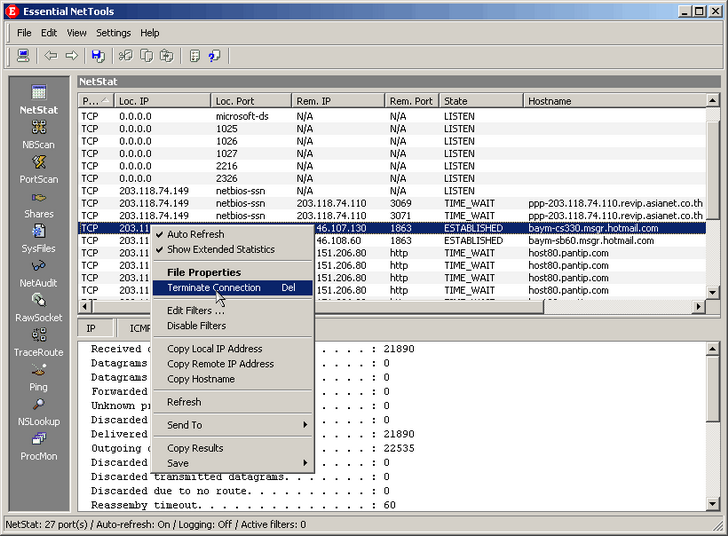This screenshot has width=728, height=536.
Task: Expand the Save submenu
Action: click(233, 463)
